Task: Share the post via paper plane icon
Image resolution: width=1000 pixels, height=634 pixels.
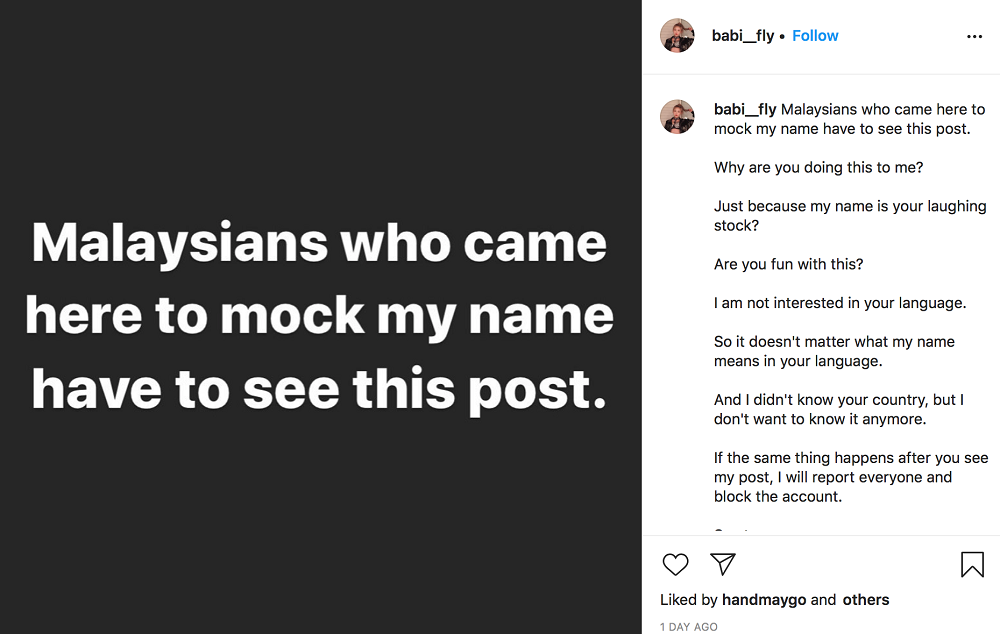Action: (723, 564)
